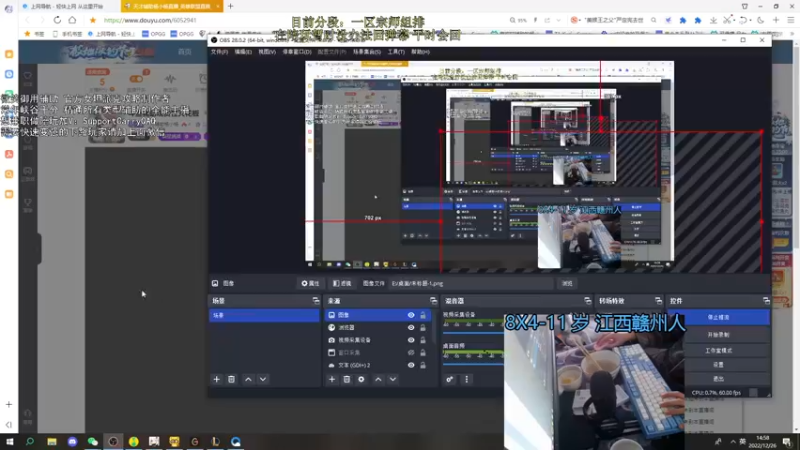Open OBS Studio taskbar icon

[x=113, y=441]
